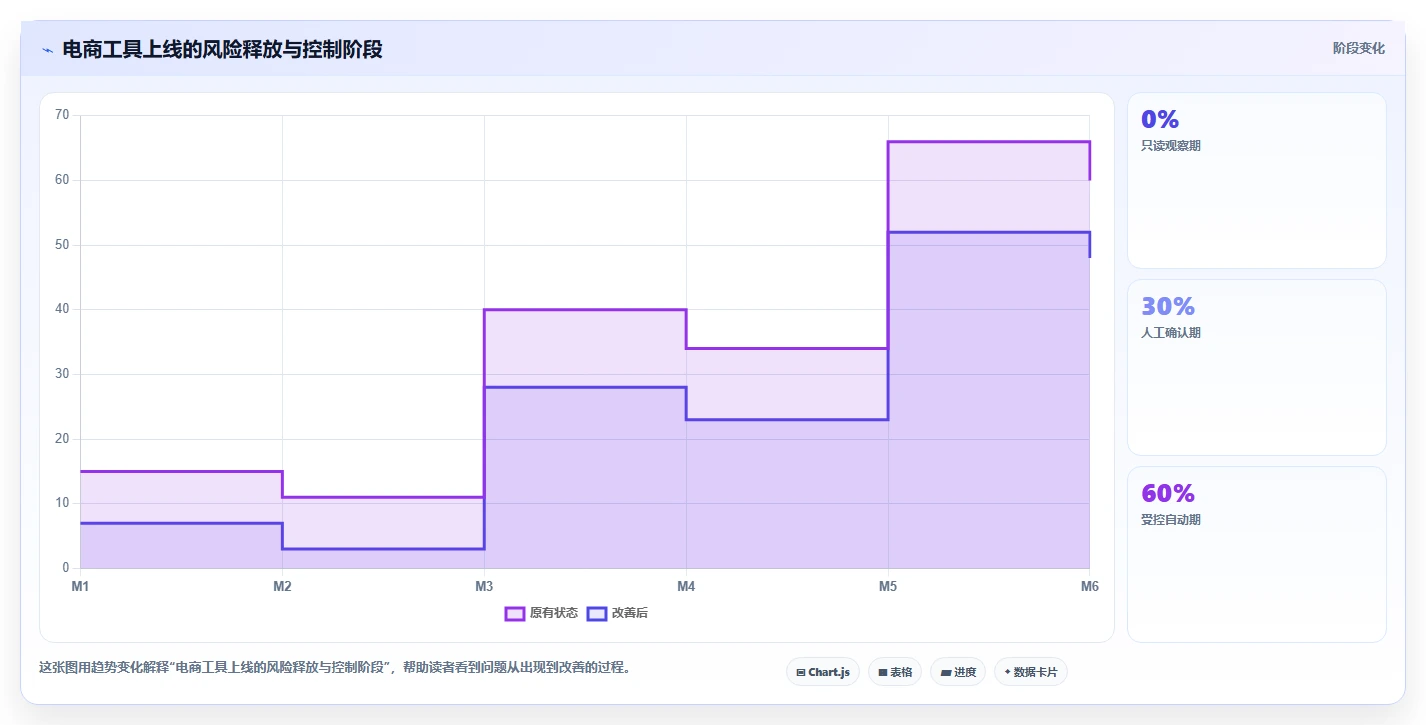
Task: Click the M6 x-axis label
Action: 1089,586
